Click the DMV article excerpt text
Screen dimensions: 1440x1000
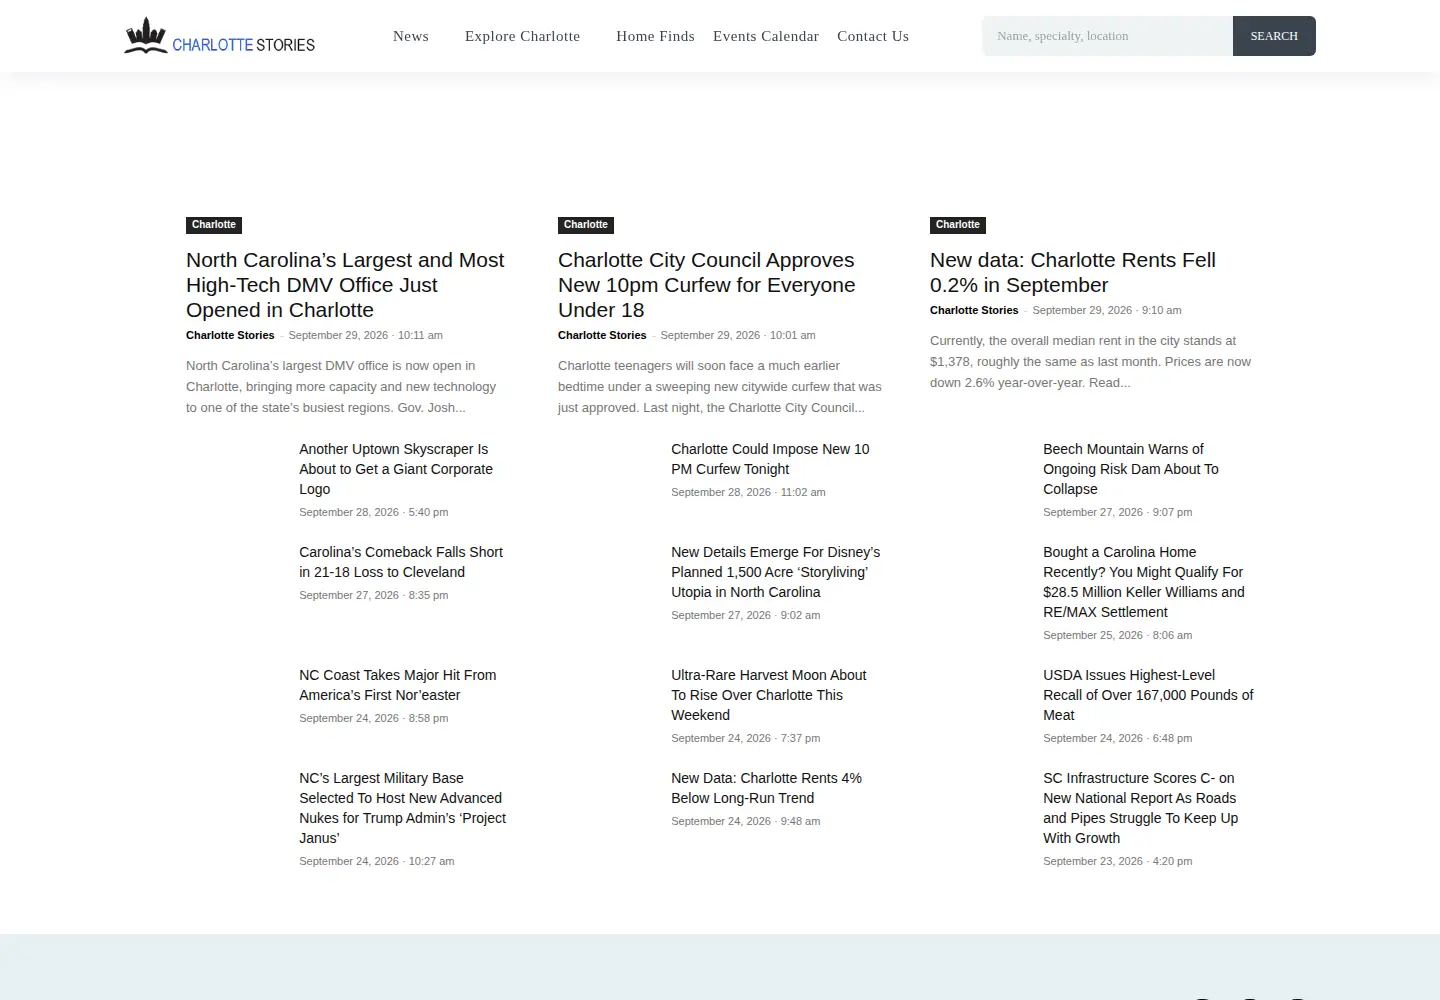coord(341,387)
